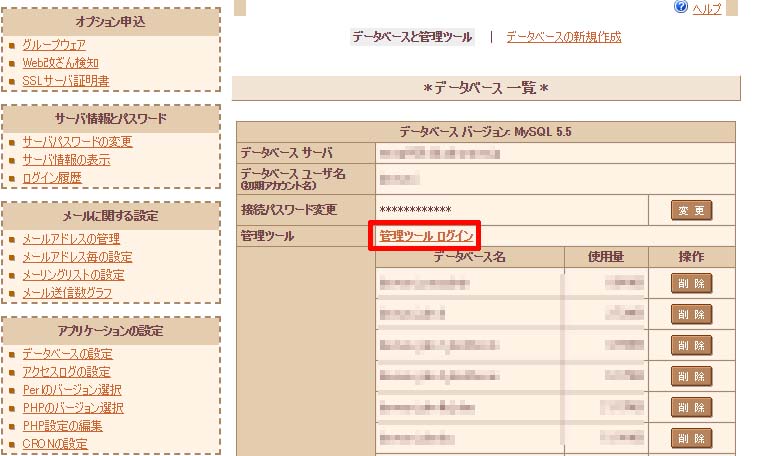Click the first 削除 button in database list
Viewport: 765px width, 456px height.
coord(691,283)
